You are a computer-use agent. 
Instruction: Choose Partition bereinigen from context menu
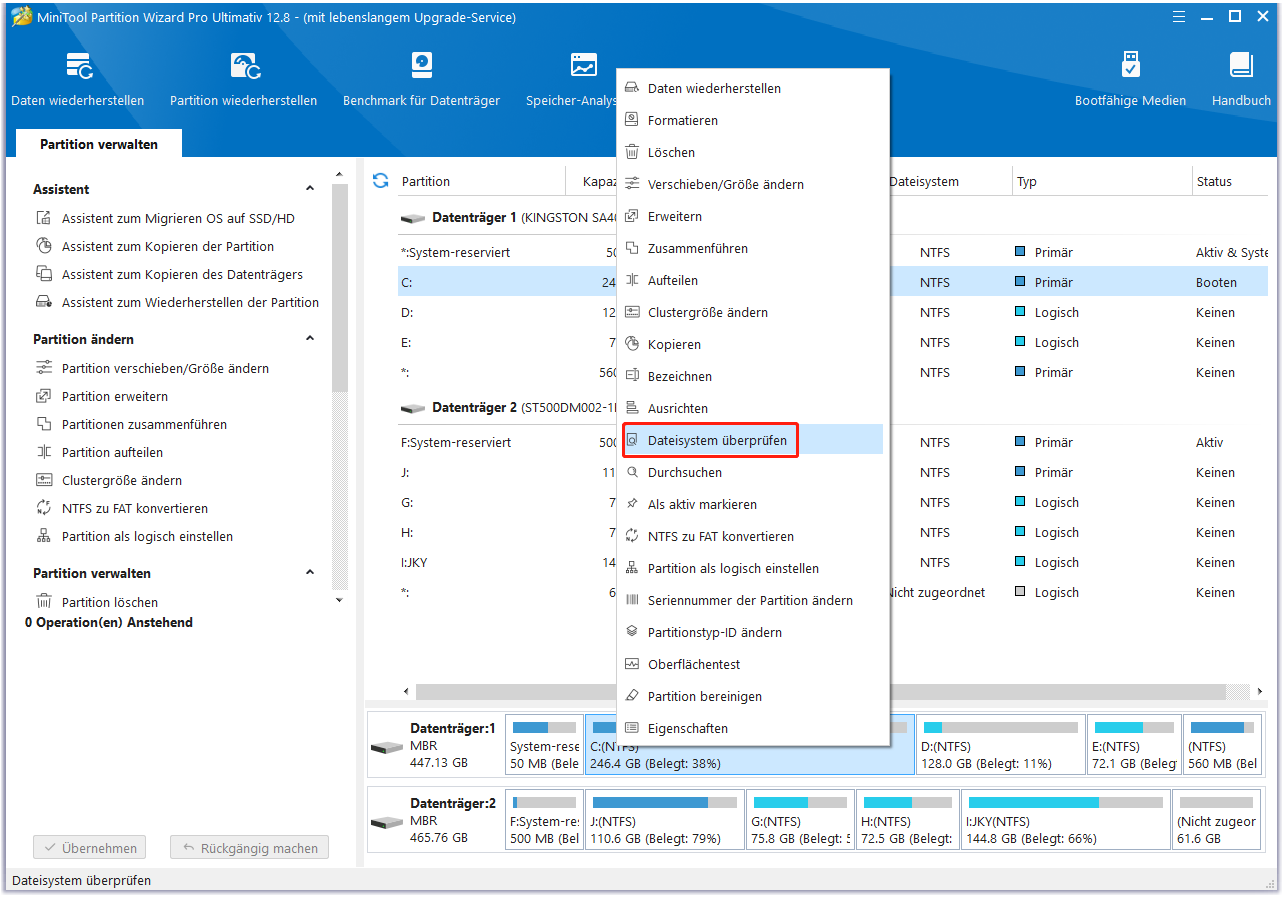pos(752,696)
